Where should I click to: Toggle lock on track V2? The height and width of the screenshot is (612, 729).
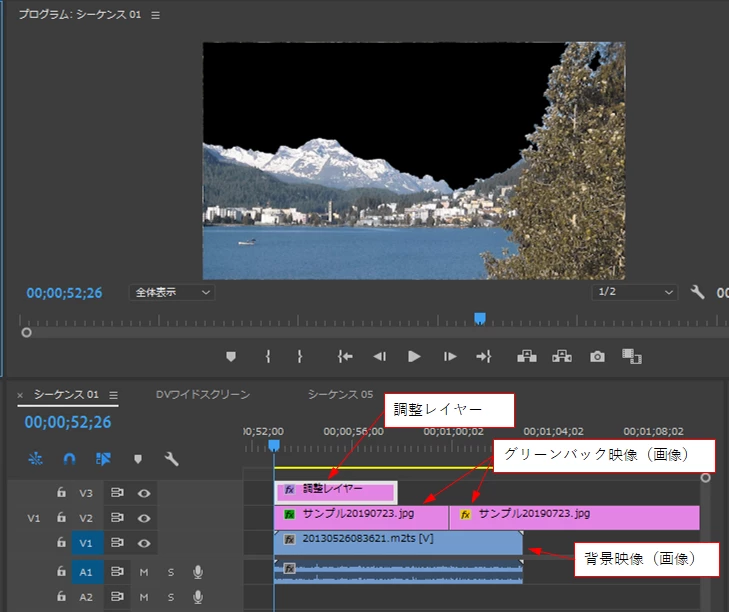pos(61,517)
